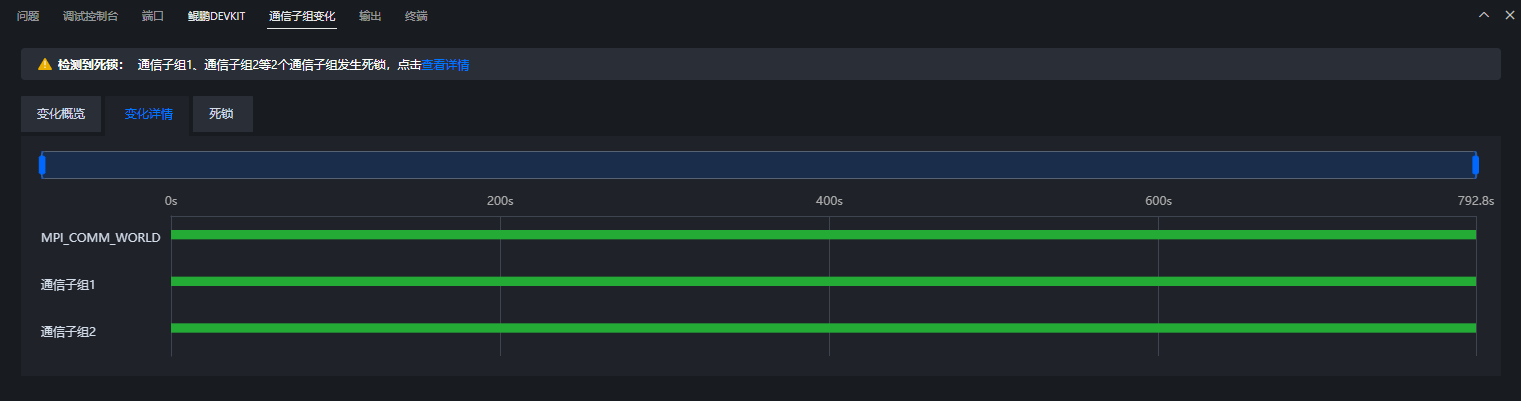Switch to the 变化概览 tab

click(x=61, y=114)
